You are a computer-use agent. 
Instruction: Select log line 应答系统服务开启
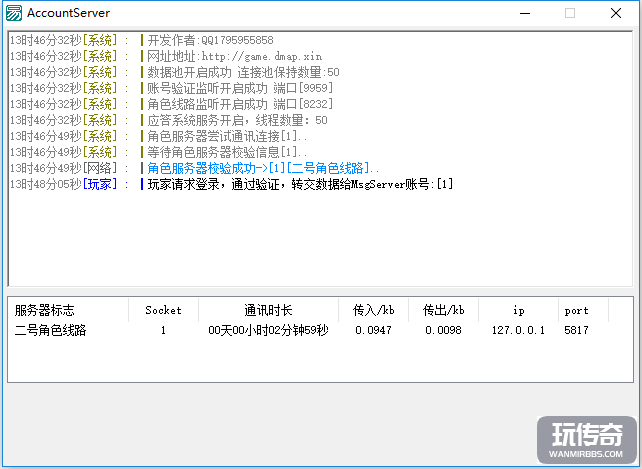(x=169, y=120)
